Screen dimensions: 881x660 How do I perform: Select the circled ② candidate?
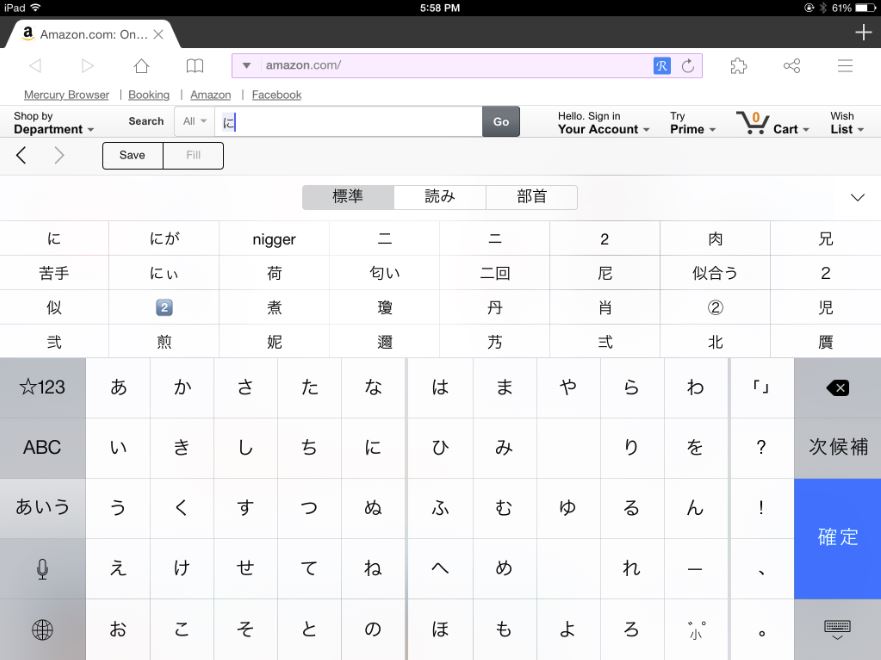coord(715,307)
